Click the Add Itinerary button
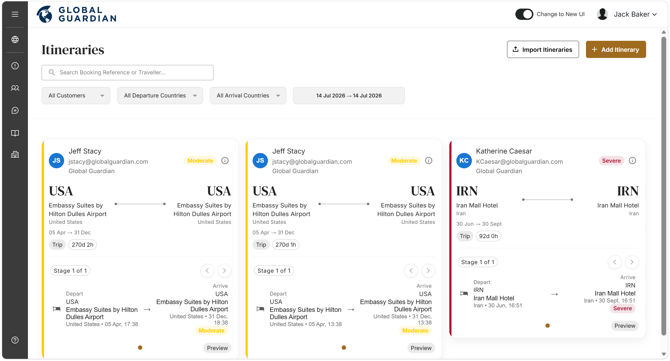This screenshot has width=670, height=361. coord(616,50)
